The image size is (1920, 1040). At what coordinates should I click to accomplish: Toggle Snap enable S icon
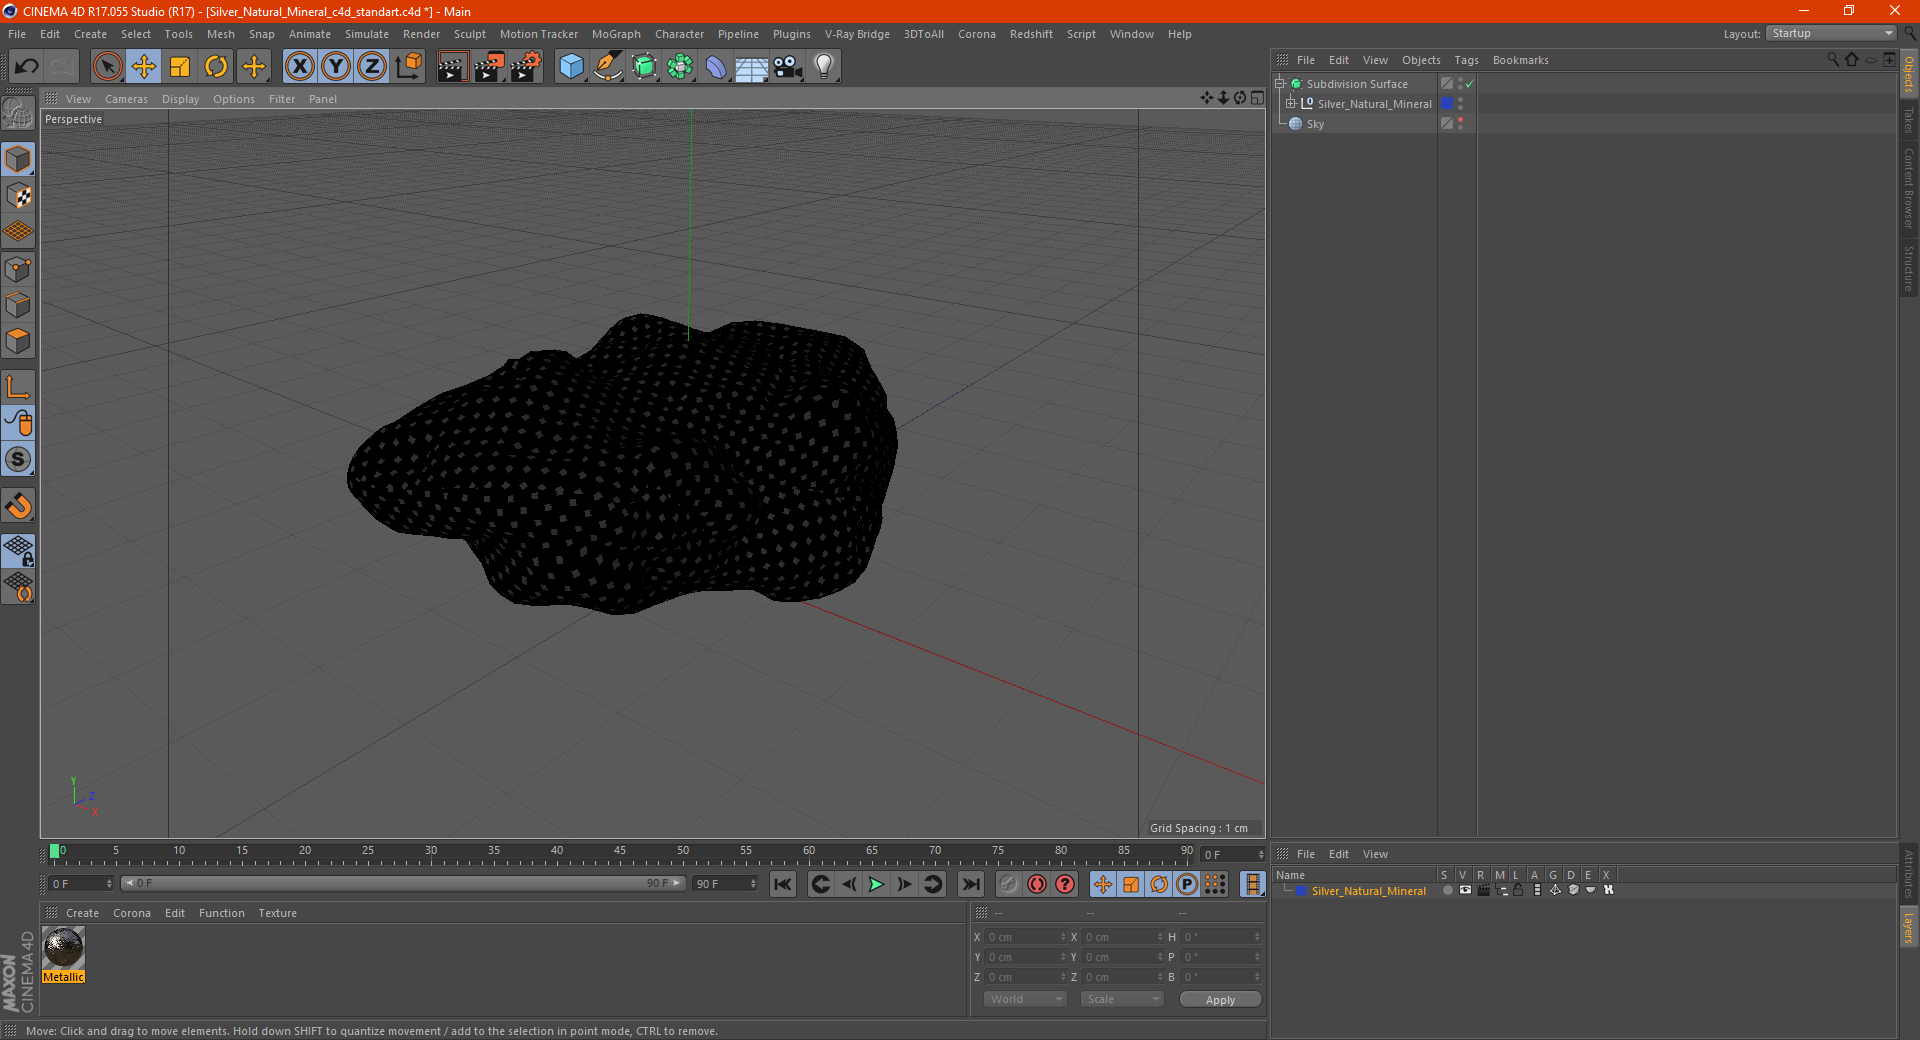point(19,460)
